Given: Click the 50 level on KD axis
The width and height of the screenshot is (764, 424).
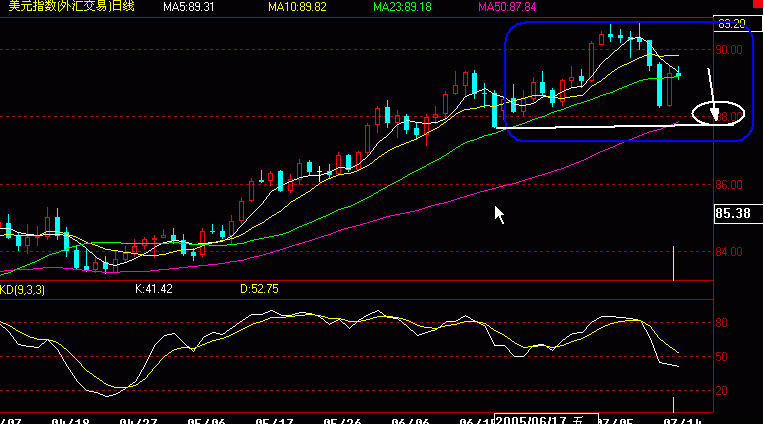Looking at the screenshot, I should [x=722, y=357].
